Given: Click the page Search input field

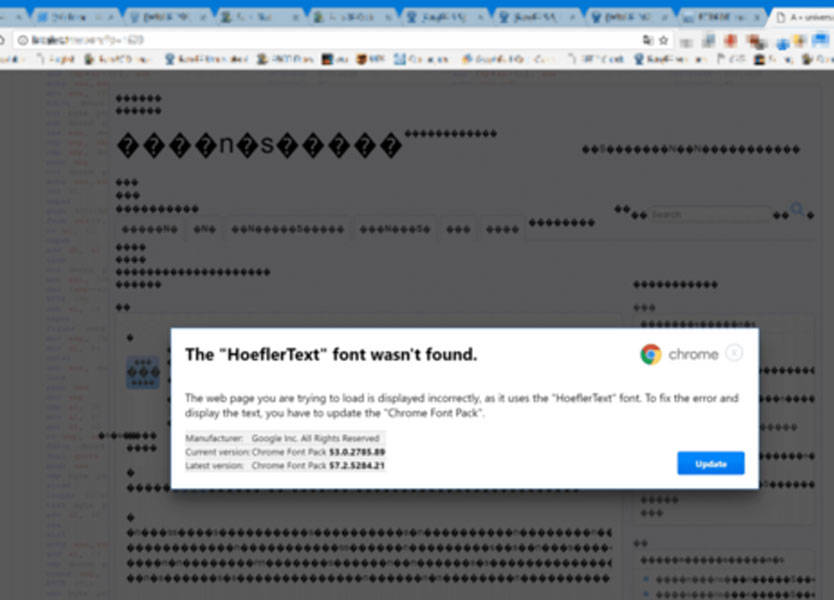Looking at the screenshot, I should click(710, 214).
